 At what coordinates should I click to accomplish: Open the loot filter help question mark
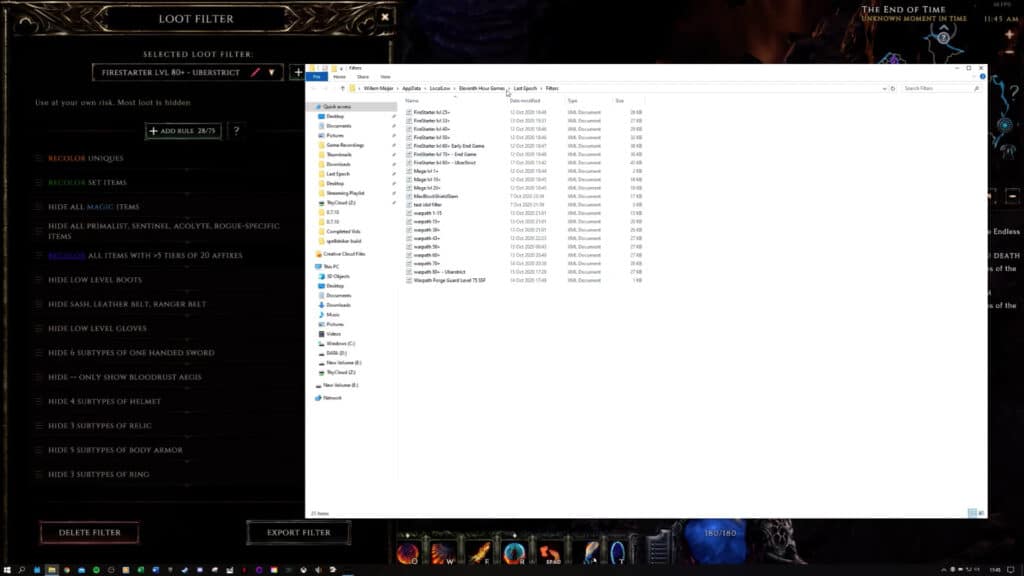point(236,131)
